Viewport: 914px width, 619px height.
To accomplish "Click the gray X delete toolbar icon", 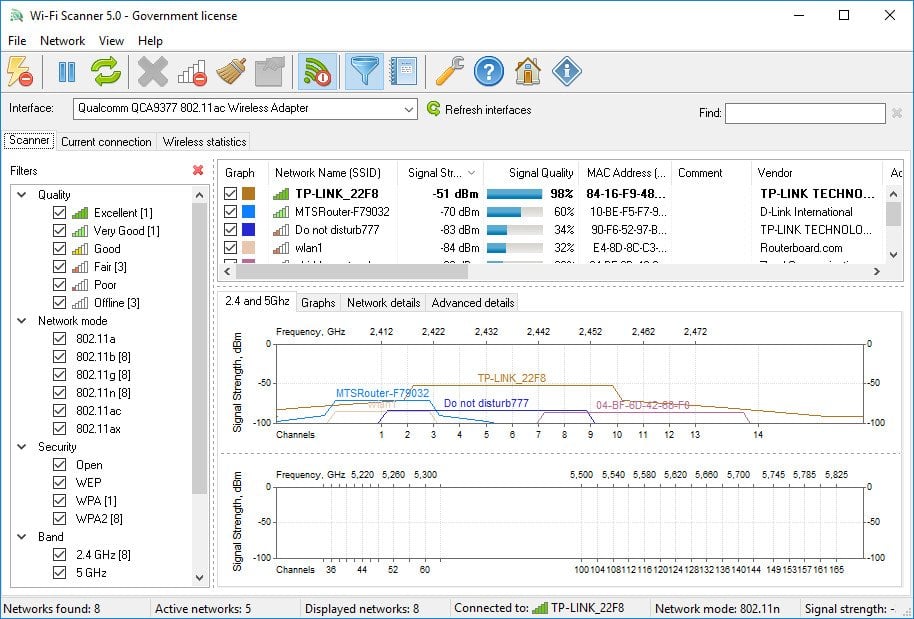I will (x=153, y=72).
